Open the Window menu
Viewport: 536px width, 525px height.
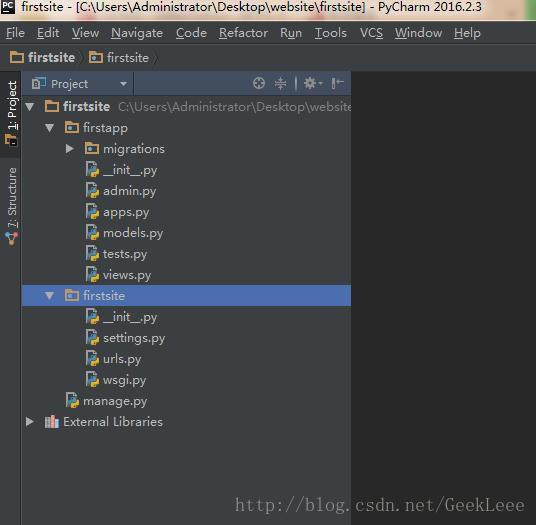(418, 33)
